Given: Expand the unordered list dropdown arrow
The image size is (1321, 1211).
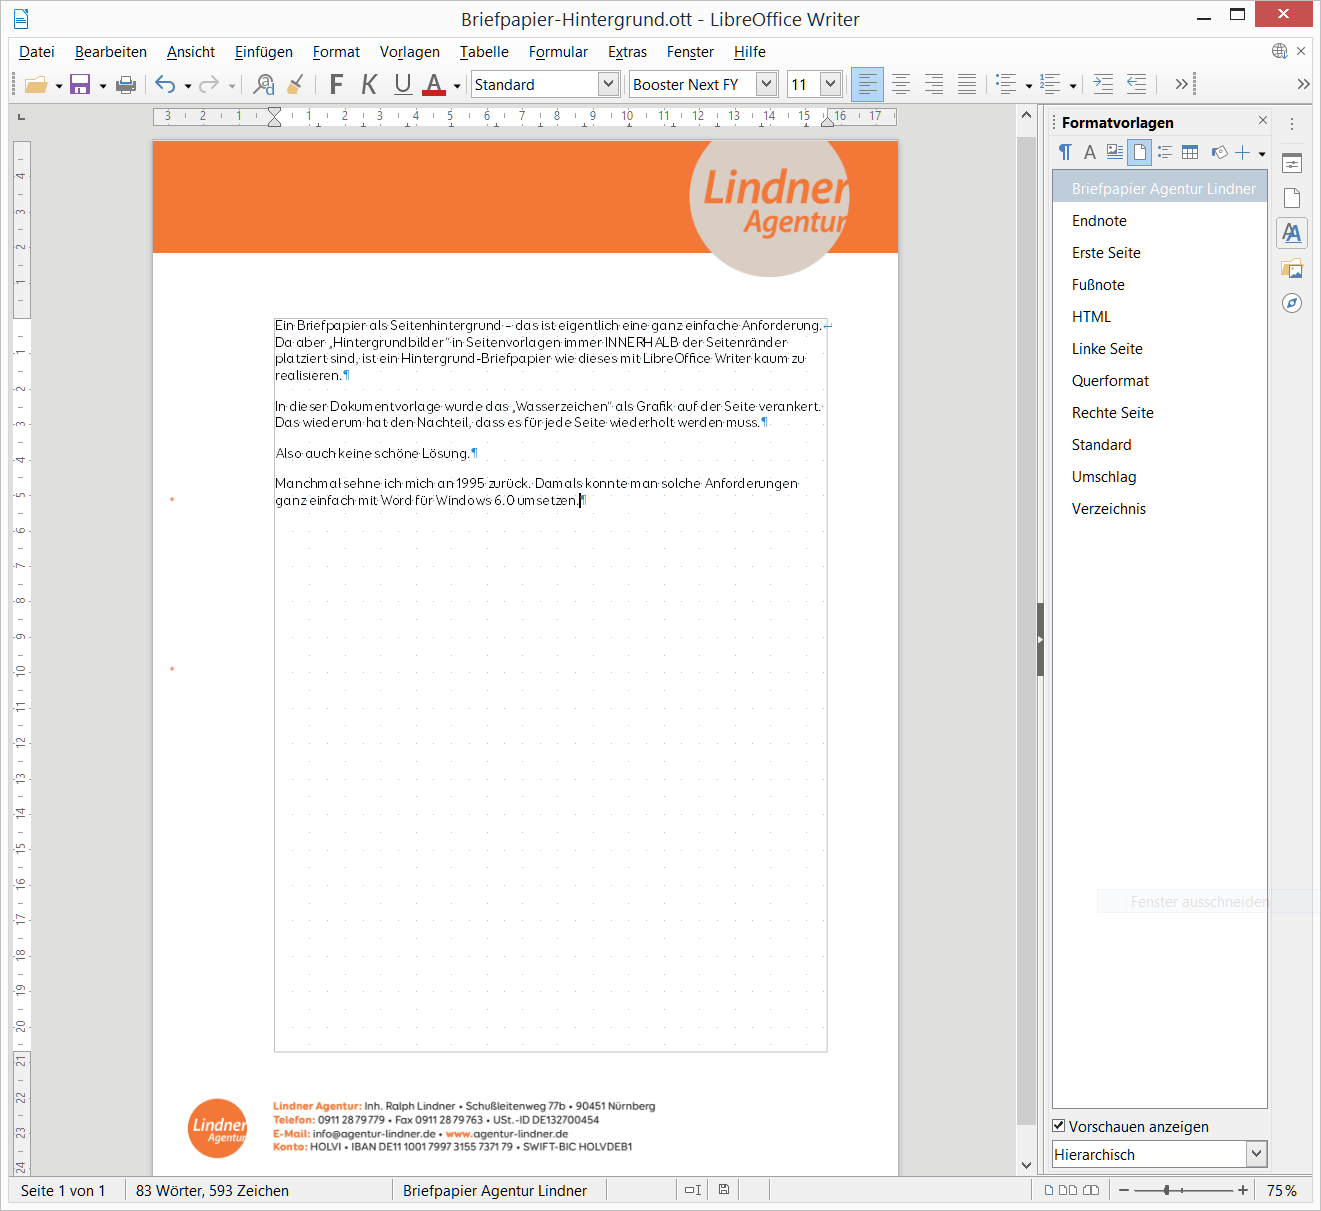Looking at the screenshot, I should coord(1029,86).
